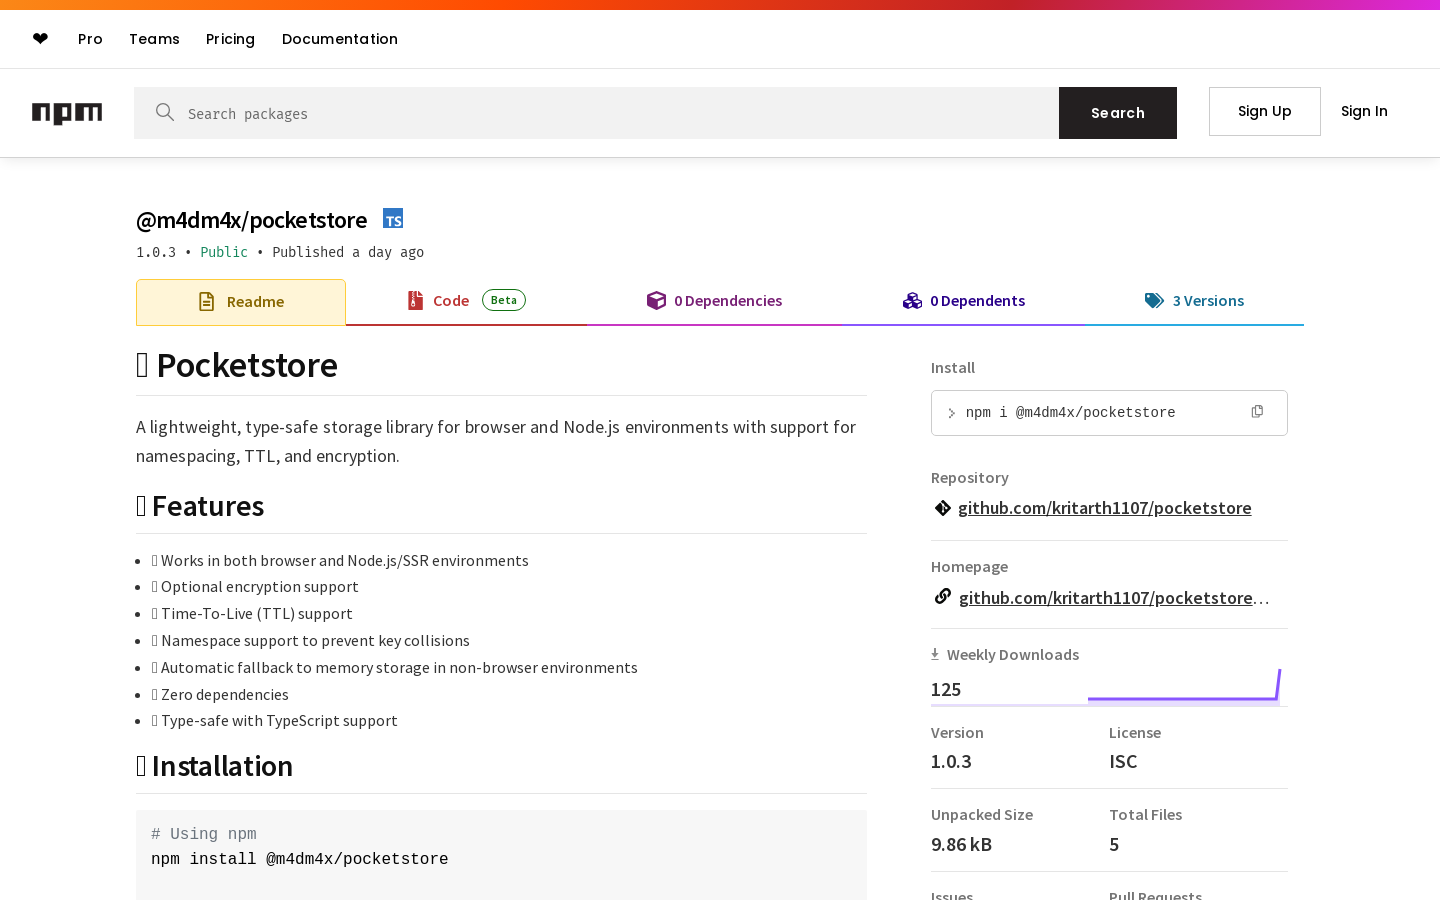The height and width of the screenshot is (900, 1440).
Task: Click the npm i install command box
Action: click(x=1109, y=413)
